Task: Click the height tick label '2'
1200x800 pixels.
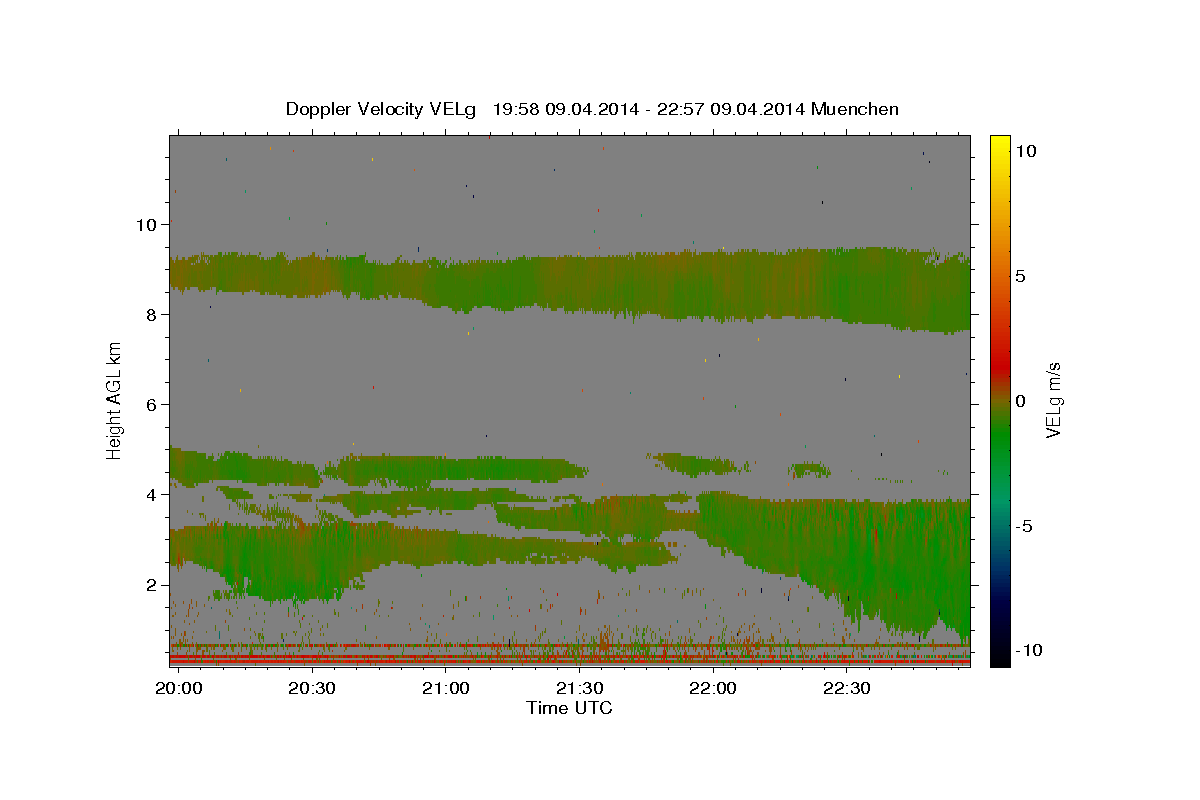Action: 150,584
